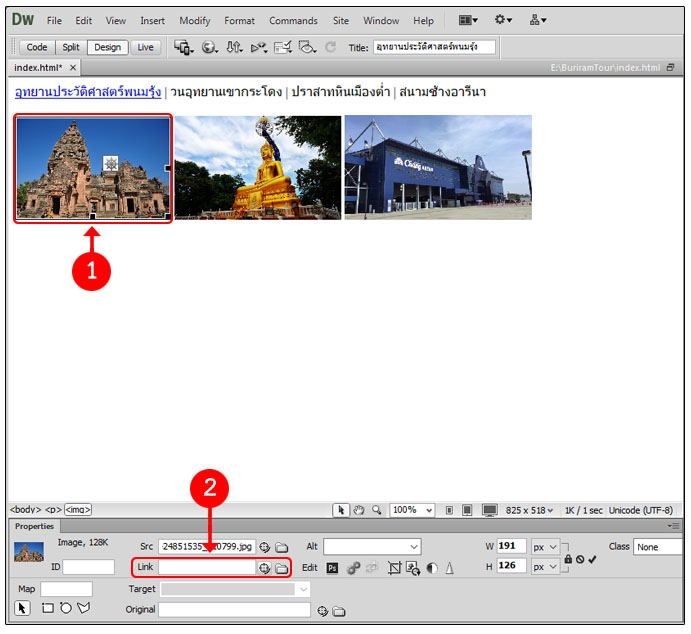The image size is (691, 634).
Task: Open the Class dropdown showing None
Action: (x=658, y=547)
